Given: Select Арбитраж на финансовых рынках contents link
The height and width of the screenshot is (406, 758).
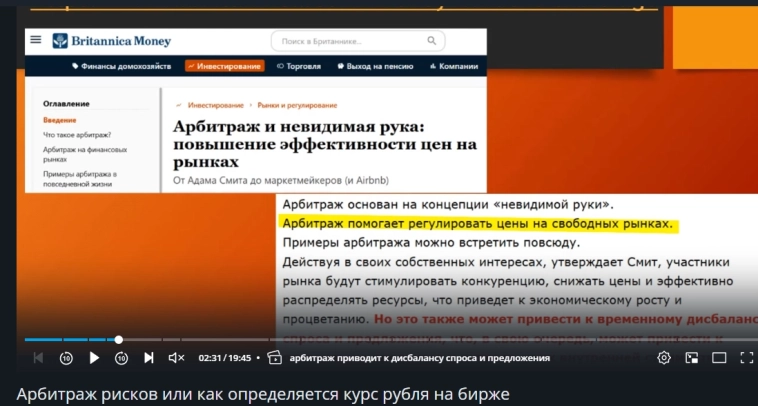Looking at the screenshot, I should 85,154.
